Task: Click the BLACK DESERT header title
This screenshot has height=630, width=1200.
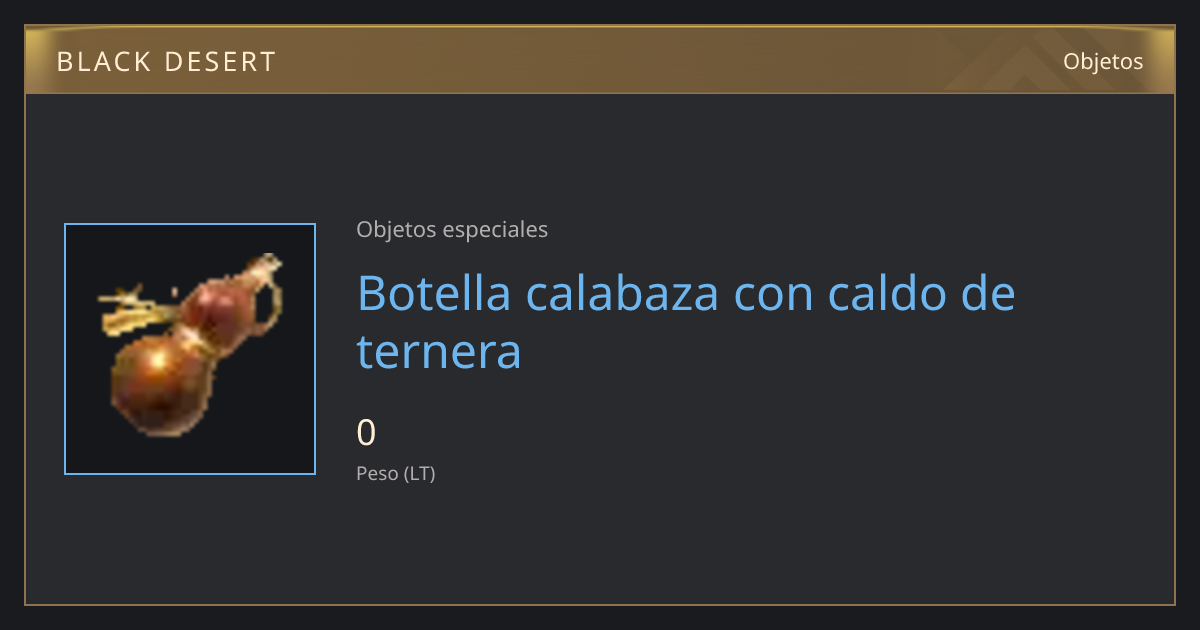Action: 166,62
